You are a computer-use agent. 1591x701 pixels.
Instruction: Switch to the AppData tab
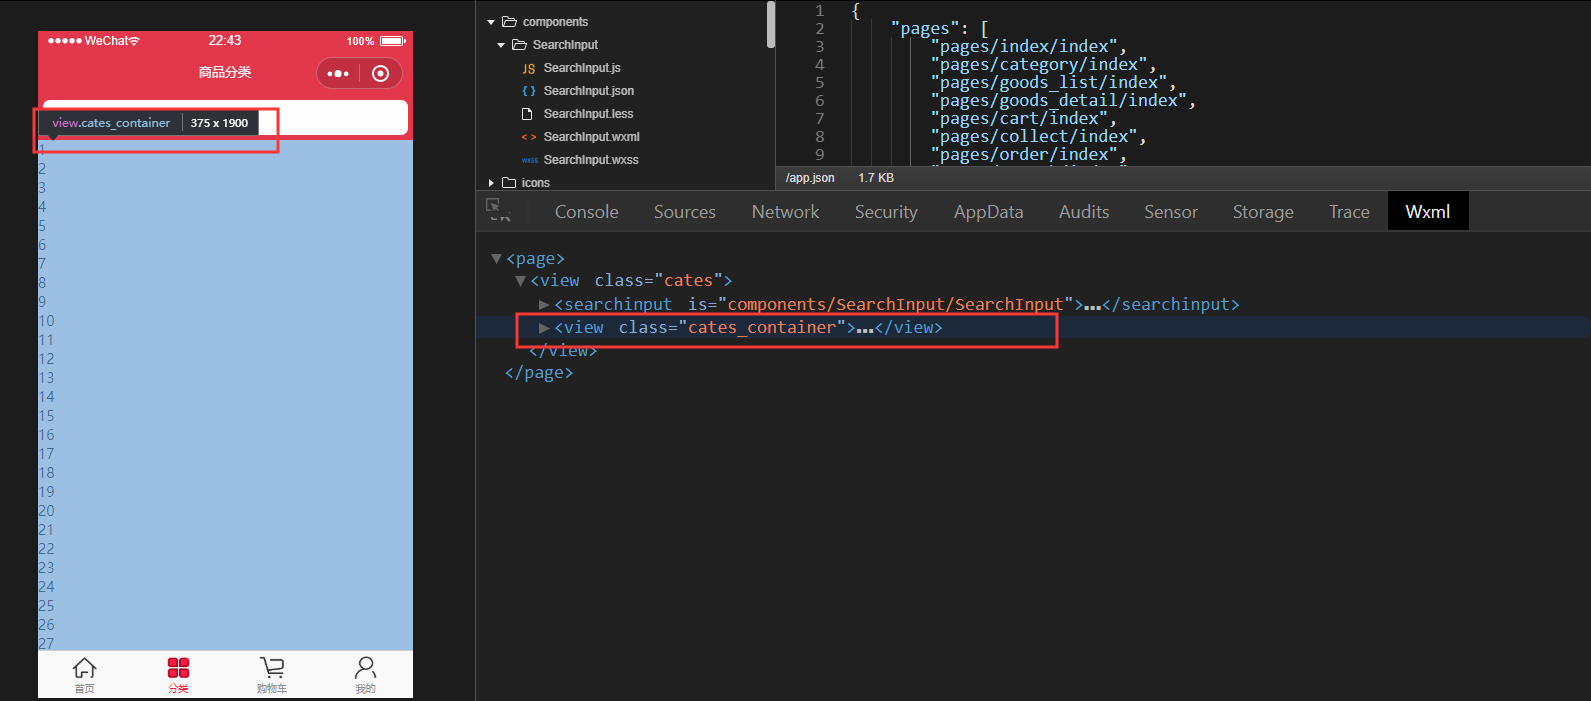(988, 212)
